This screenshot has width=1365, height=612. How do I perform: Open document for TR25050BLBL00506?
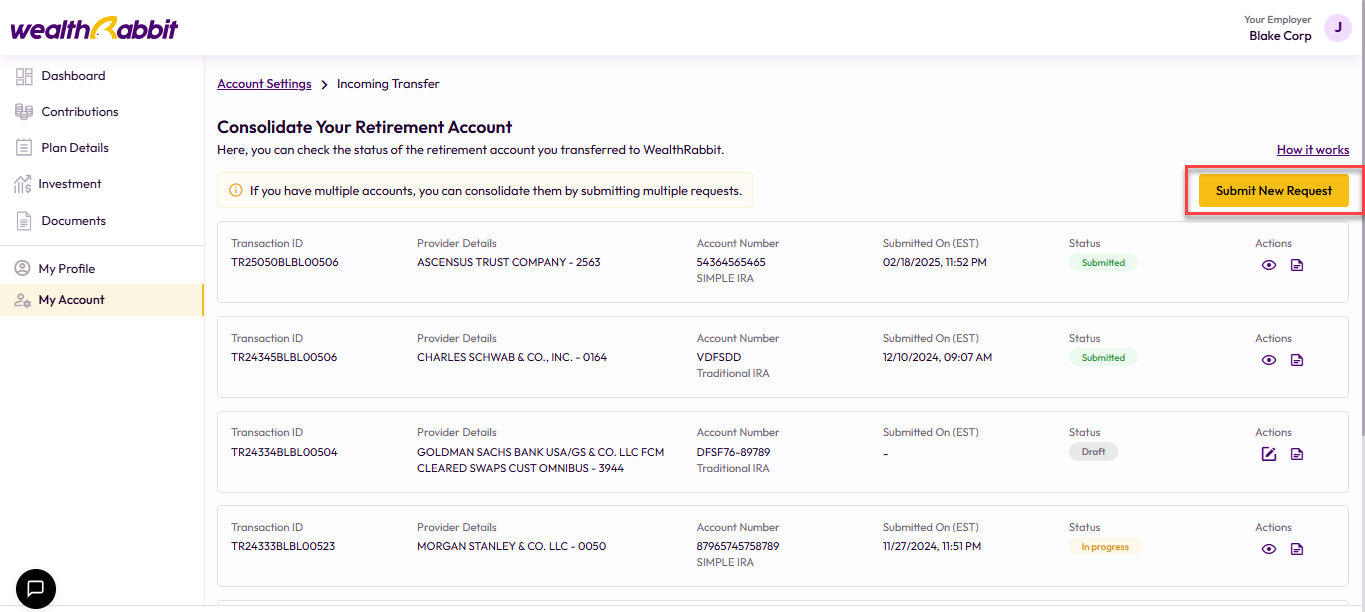point(1297,265)
